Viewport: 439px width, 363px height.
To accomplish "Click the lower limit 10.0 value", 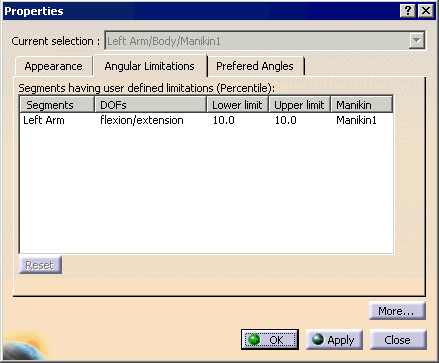I will pos(224,120).
